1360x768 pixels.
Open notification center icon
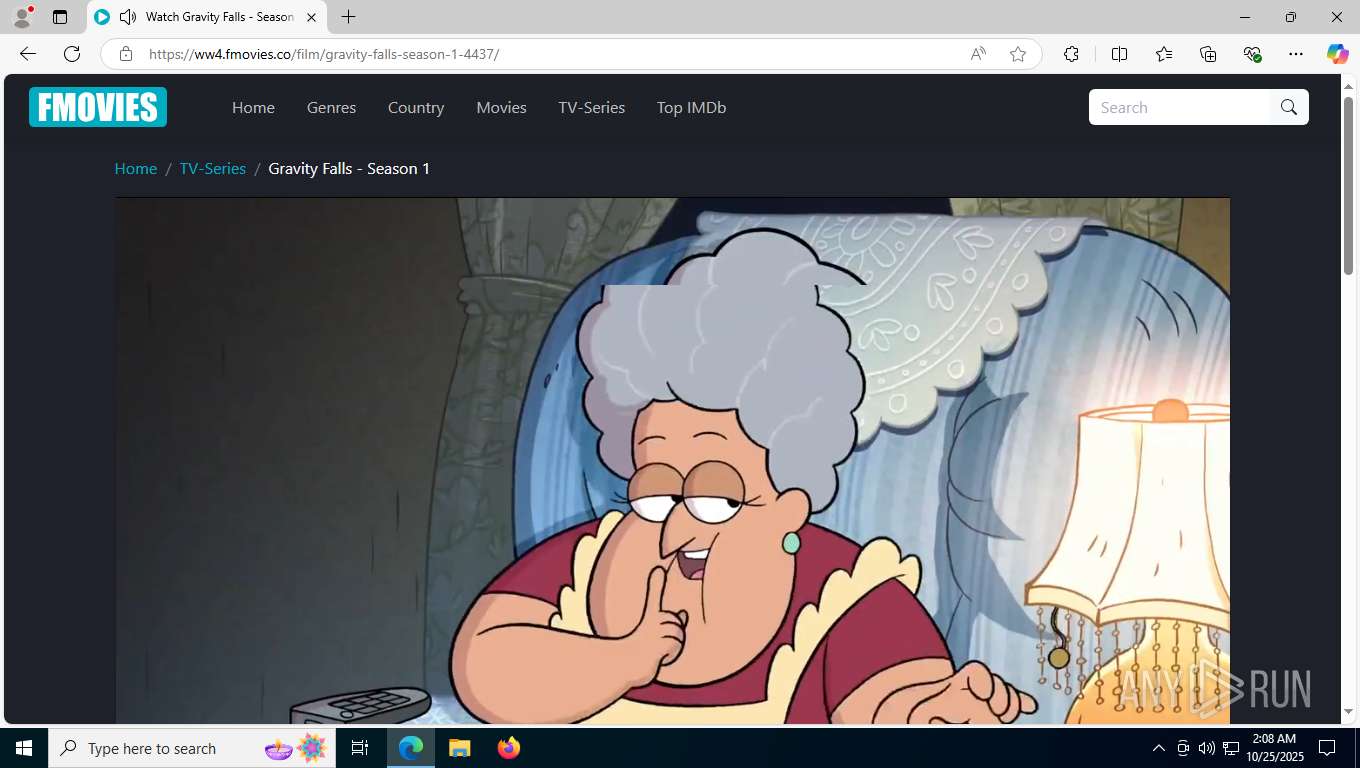[1327, 748]
